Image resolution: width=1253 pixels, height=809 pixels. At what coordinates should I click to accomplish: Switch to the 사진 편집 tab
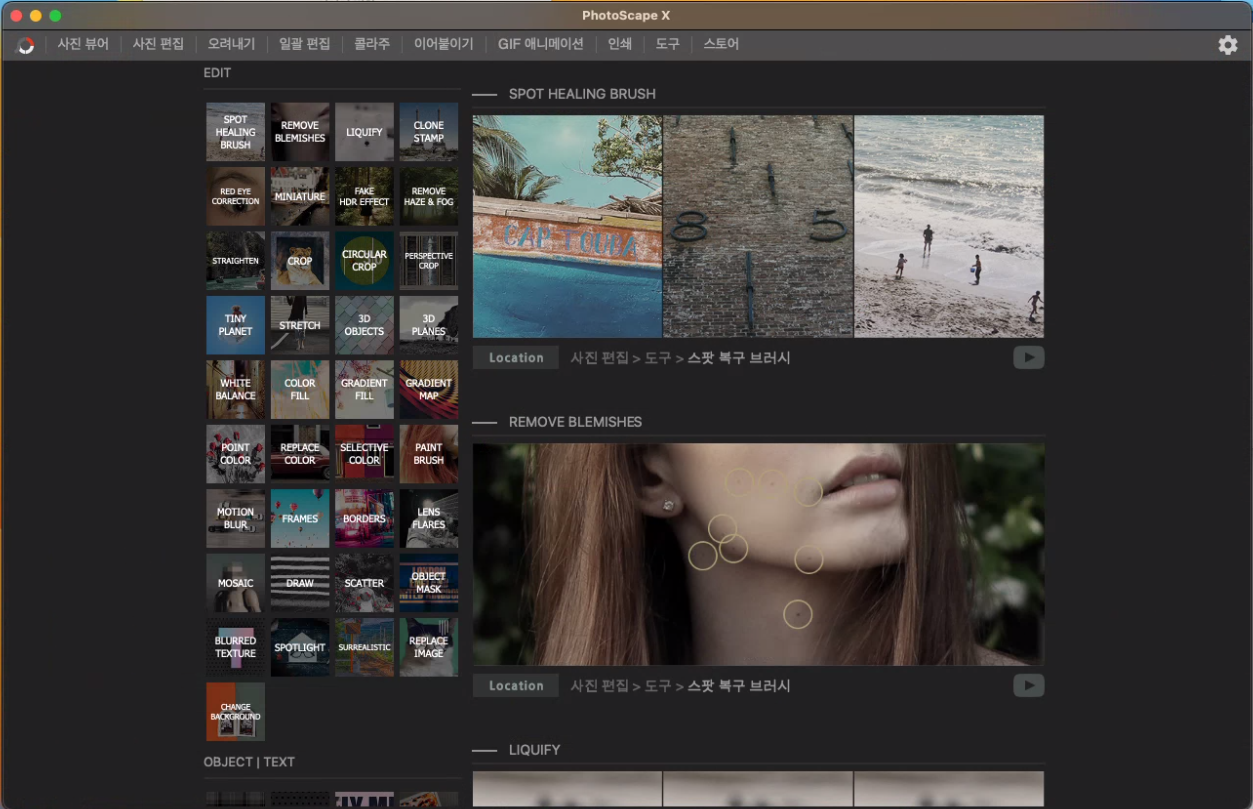(x=158, y=44)
